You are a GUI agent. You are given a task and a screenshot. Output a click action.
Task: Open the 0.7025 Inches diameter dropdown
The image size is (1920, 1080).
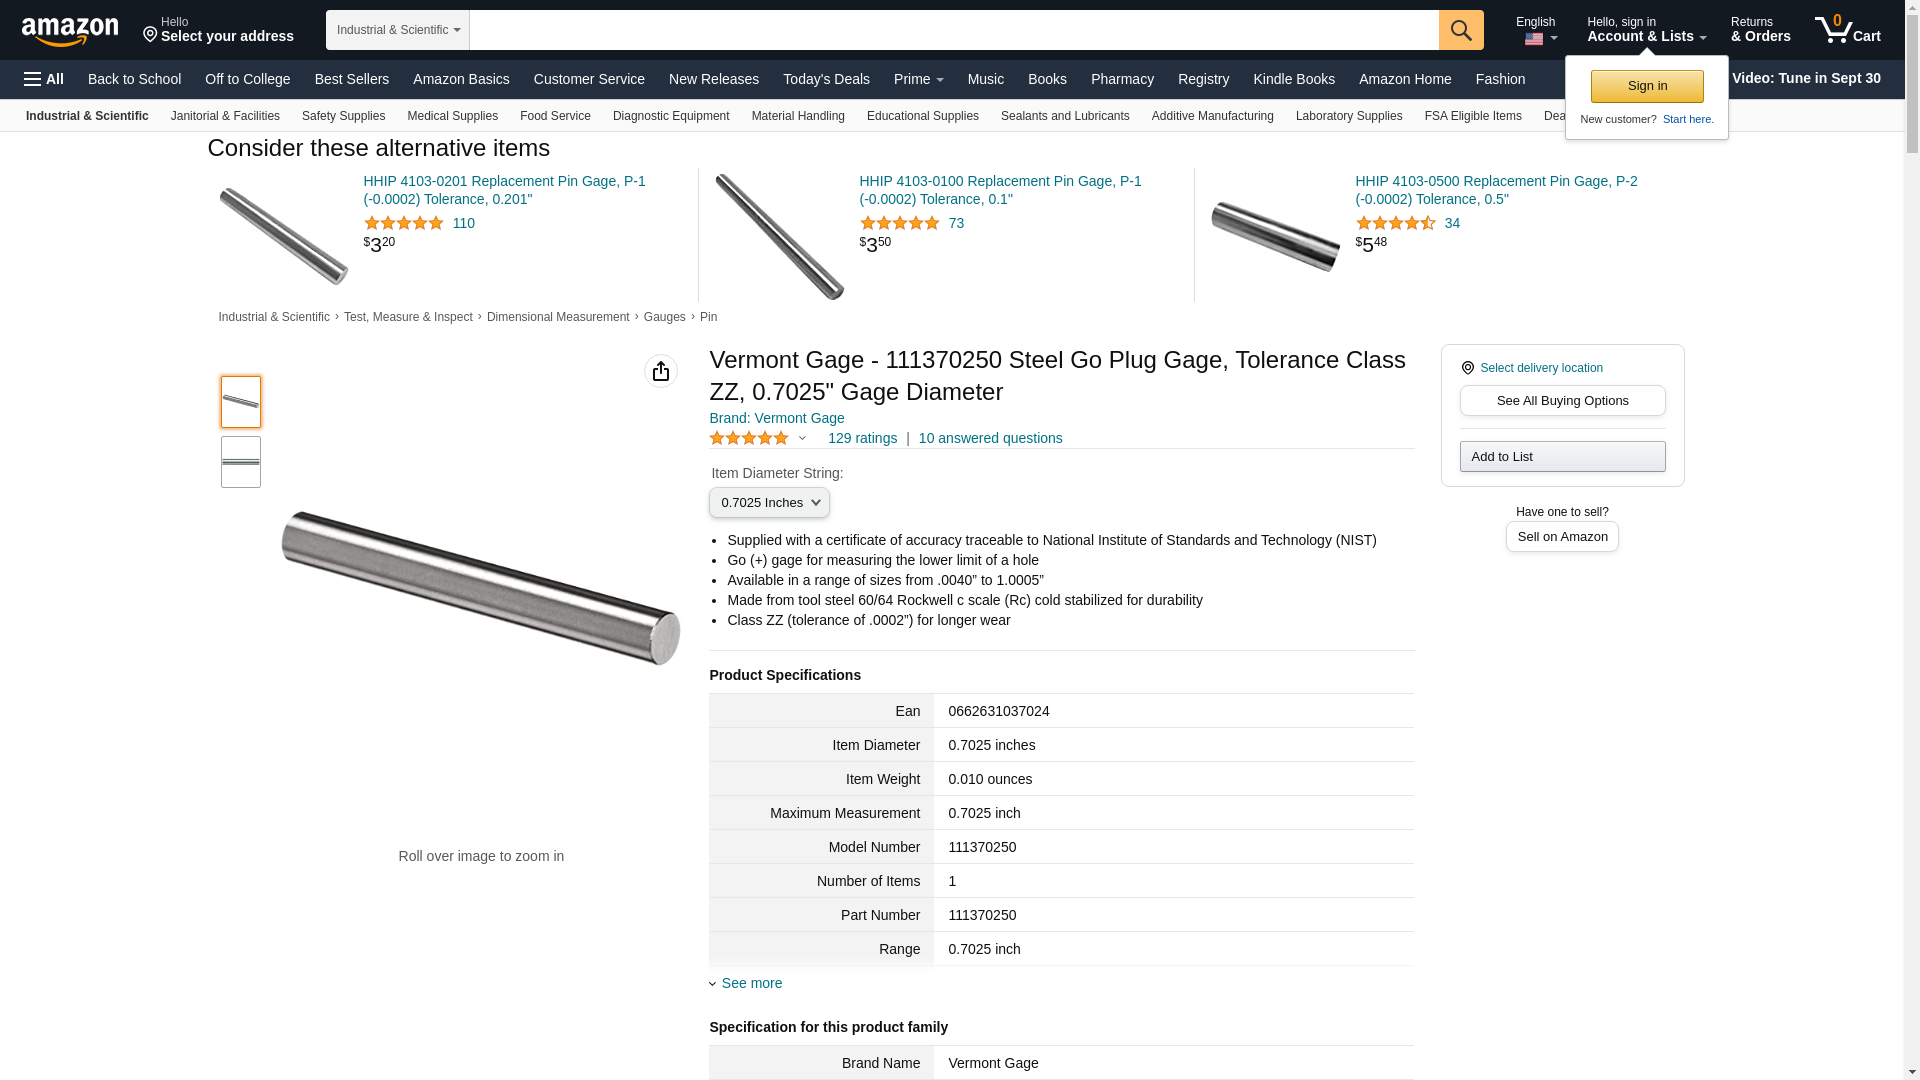769,503
